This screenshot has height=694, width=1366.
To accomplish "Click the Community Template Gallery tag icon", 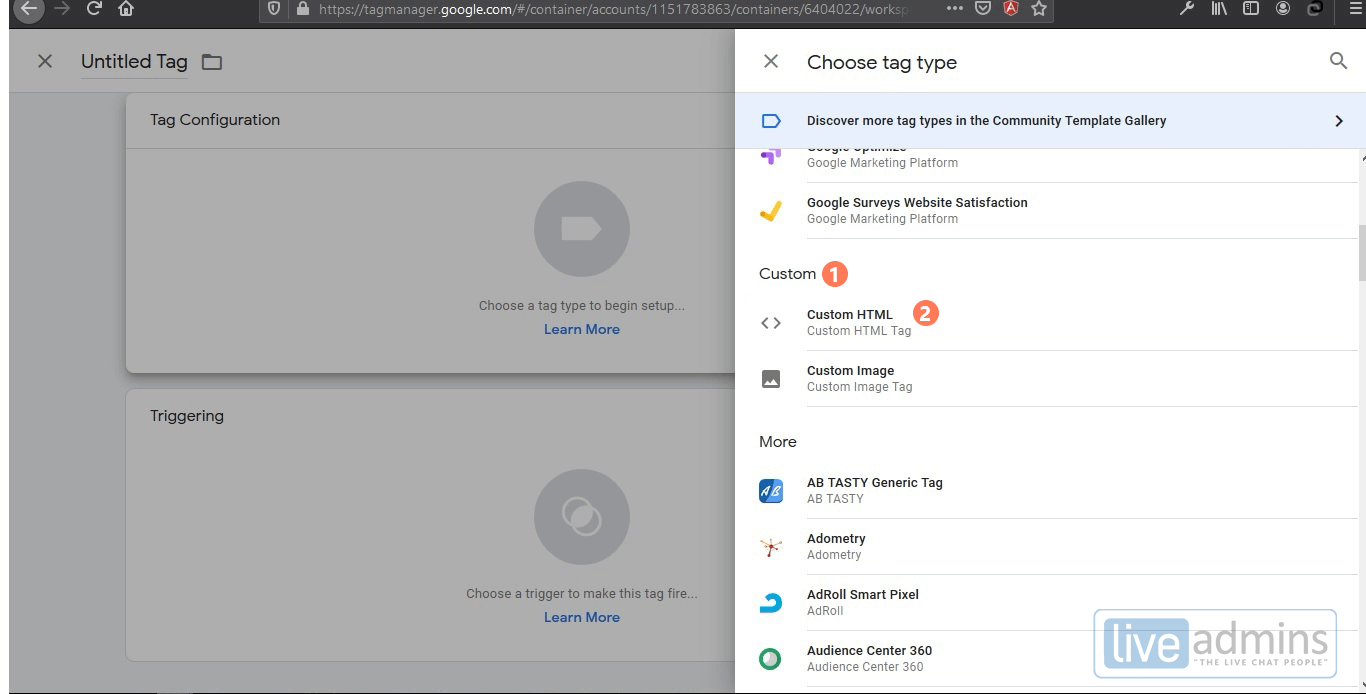I will point(771,121).
